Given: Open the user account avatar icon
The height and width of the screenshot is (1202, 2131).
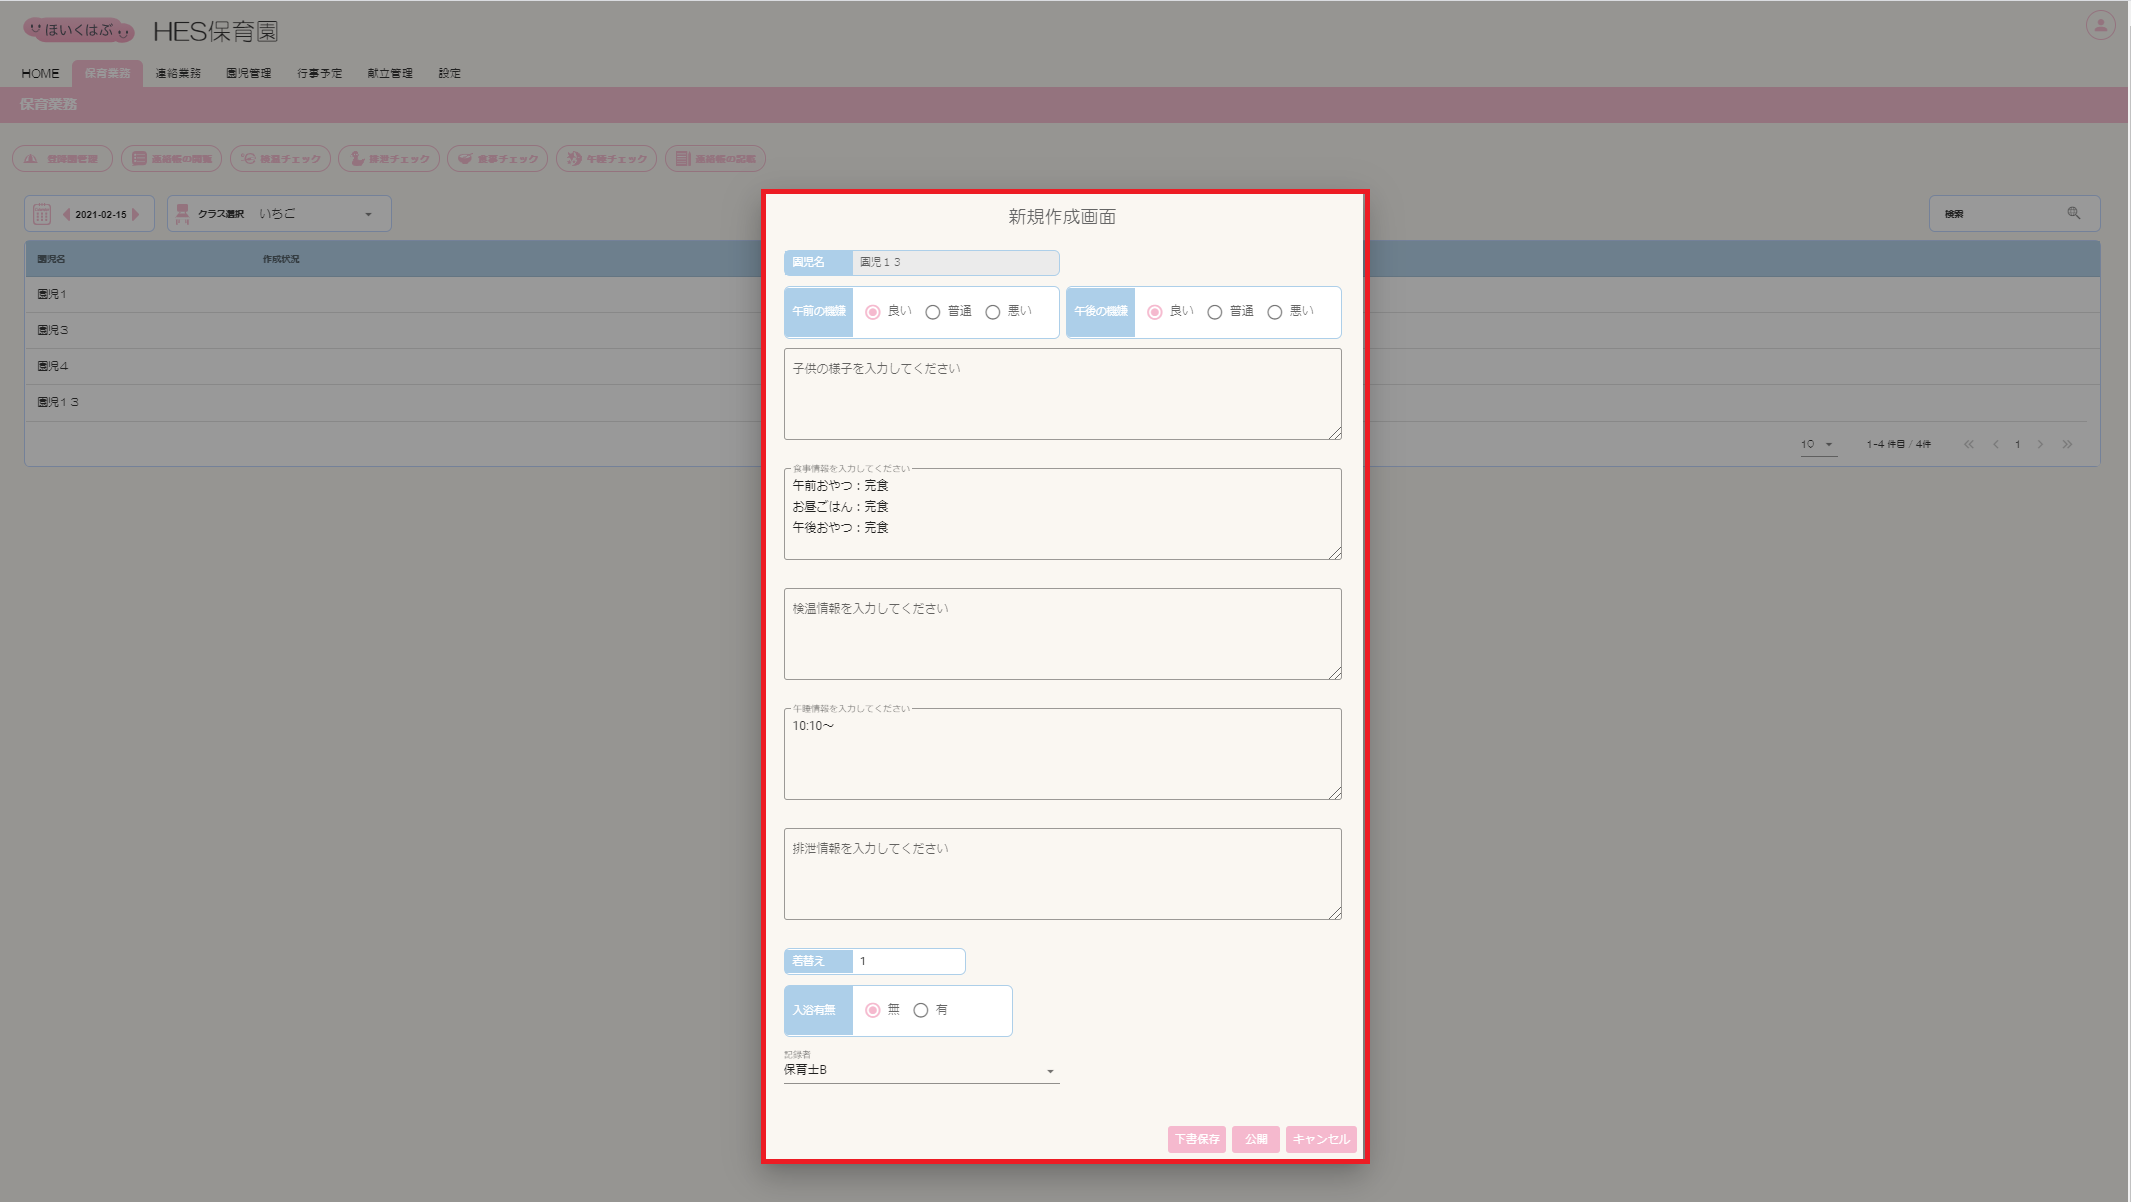Looking at the screenshot, I should click(x=2100, y=25).
